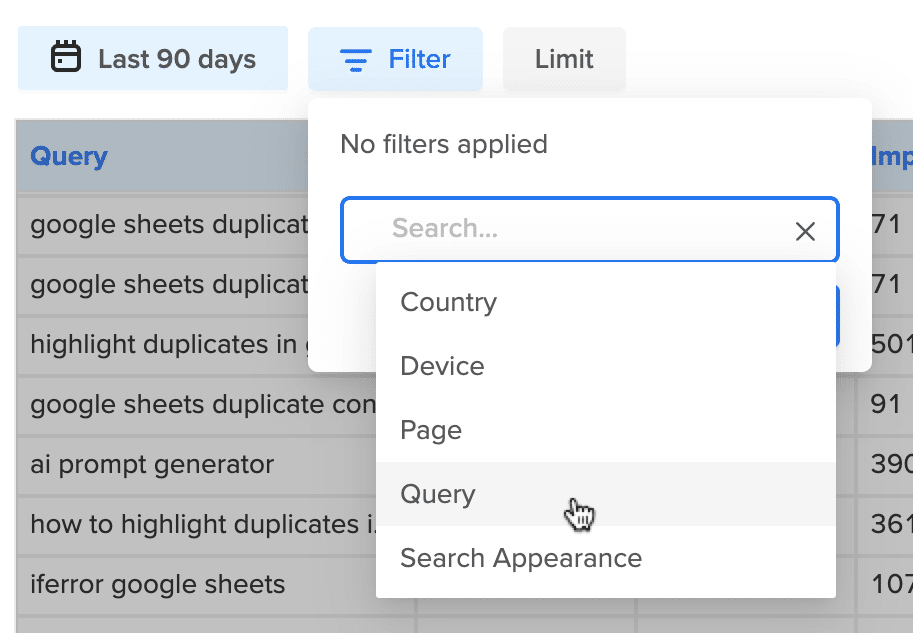Click the value 91 in the table
Viewport: 913px width, 633px height.
click(x=886, y=404)
